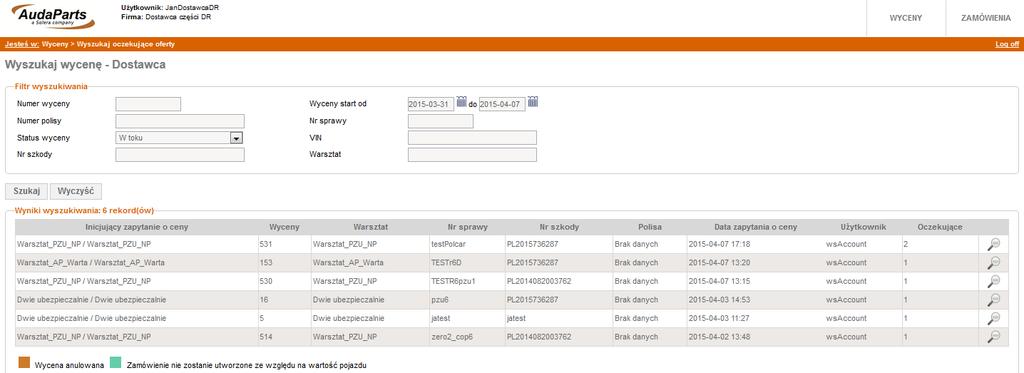The width and height of the screenshot is (1024, 373).
Task: Open details for quote 16 via magnifier icon
Action: (x=993, y=300)
